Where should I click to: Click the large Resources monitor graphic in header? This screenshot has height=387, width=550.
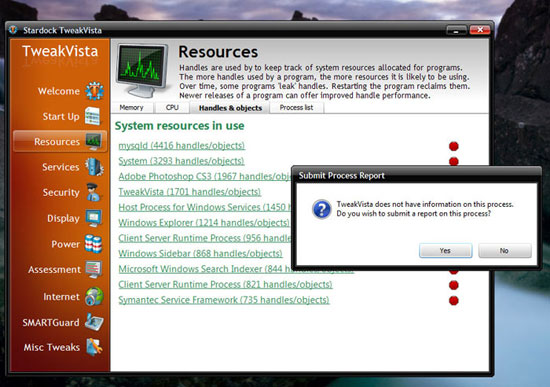tap(142, 70)
